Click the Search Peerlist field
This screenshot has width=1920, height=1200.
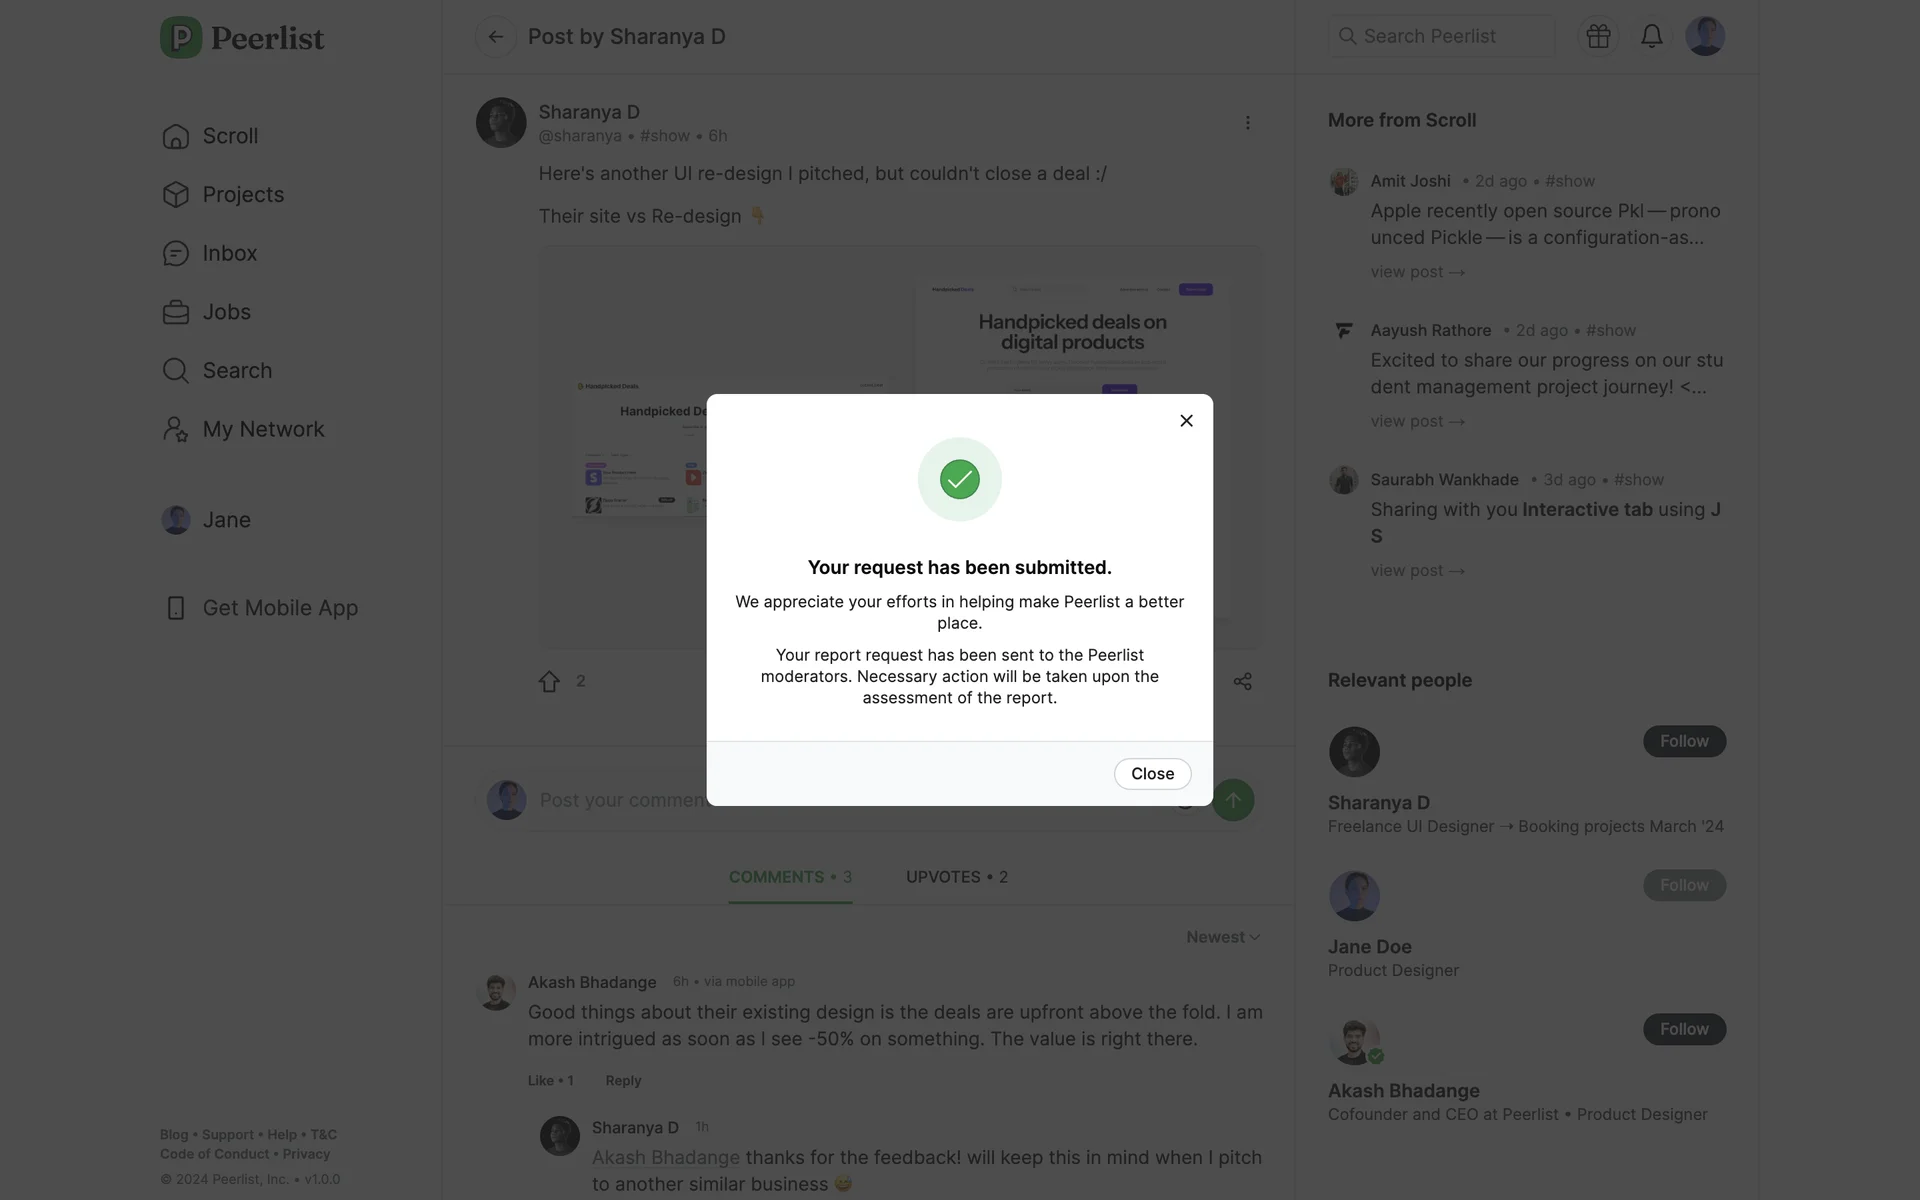[1441, 36]
